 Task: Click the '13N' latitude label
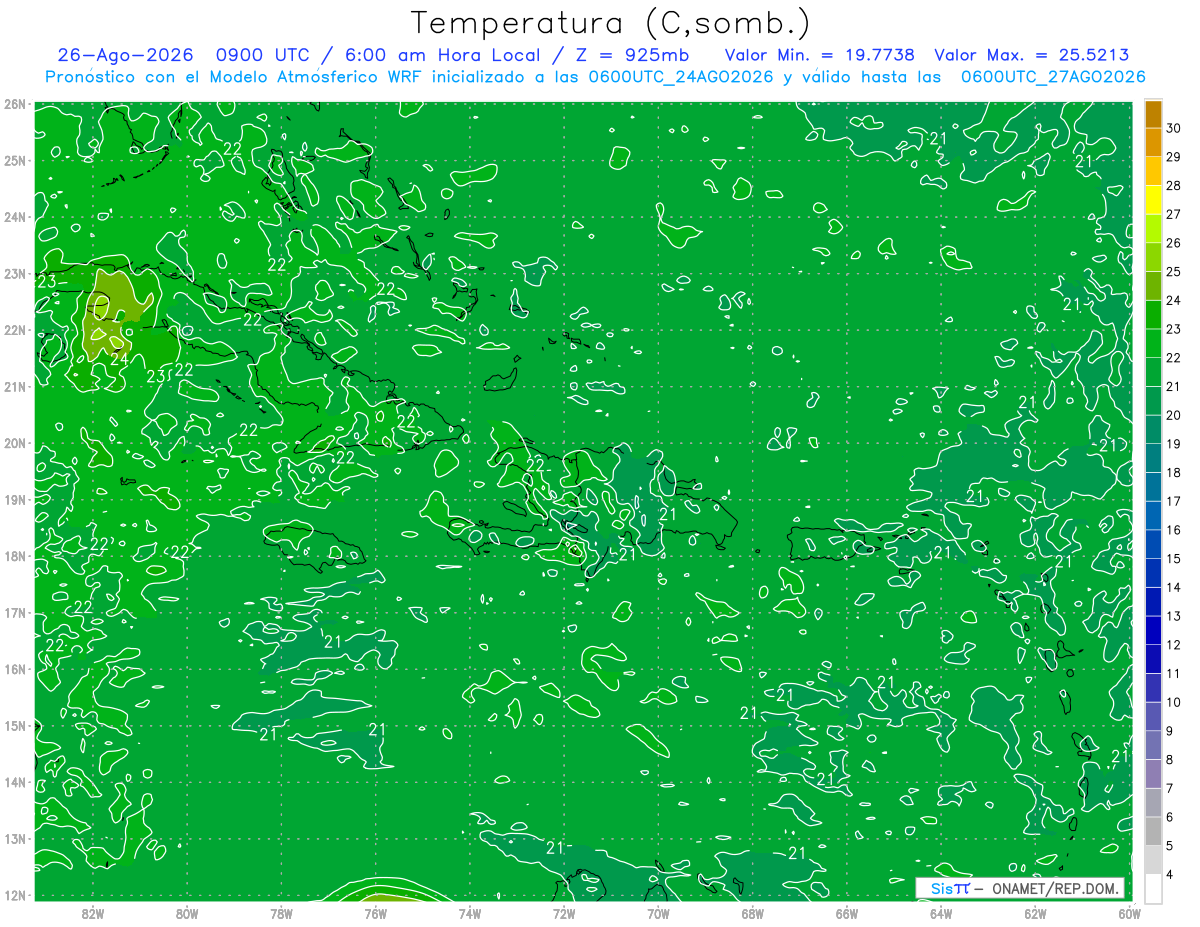click(14, 838)
